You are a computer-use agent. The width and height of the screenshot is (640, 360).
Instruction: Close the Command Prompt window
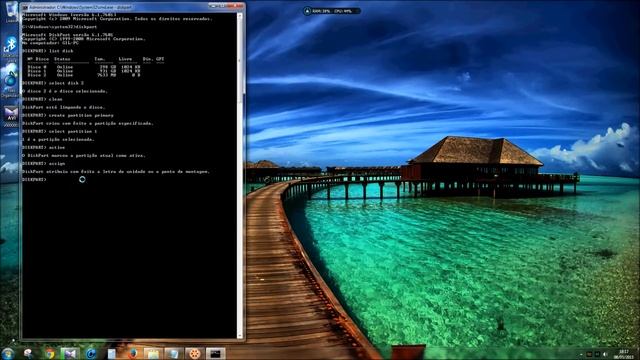pos(236,6)
